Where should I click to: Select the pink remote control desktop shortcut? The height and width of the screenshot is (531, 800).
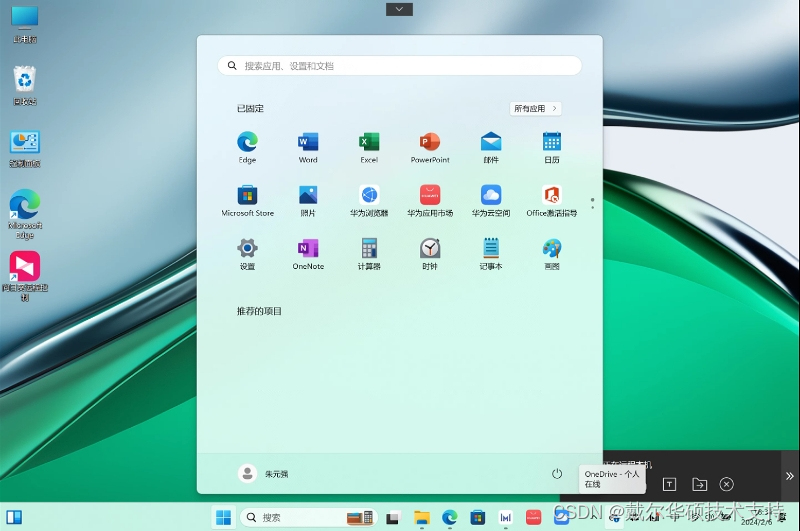pos(24,275)
